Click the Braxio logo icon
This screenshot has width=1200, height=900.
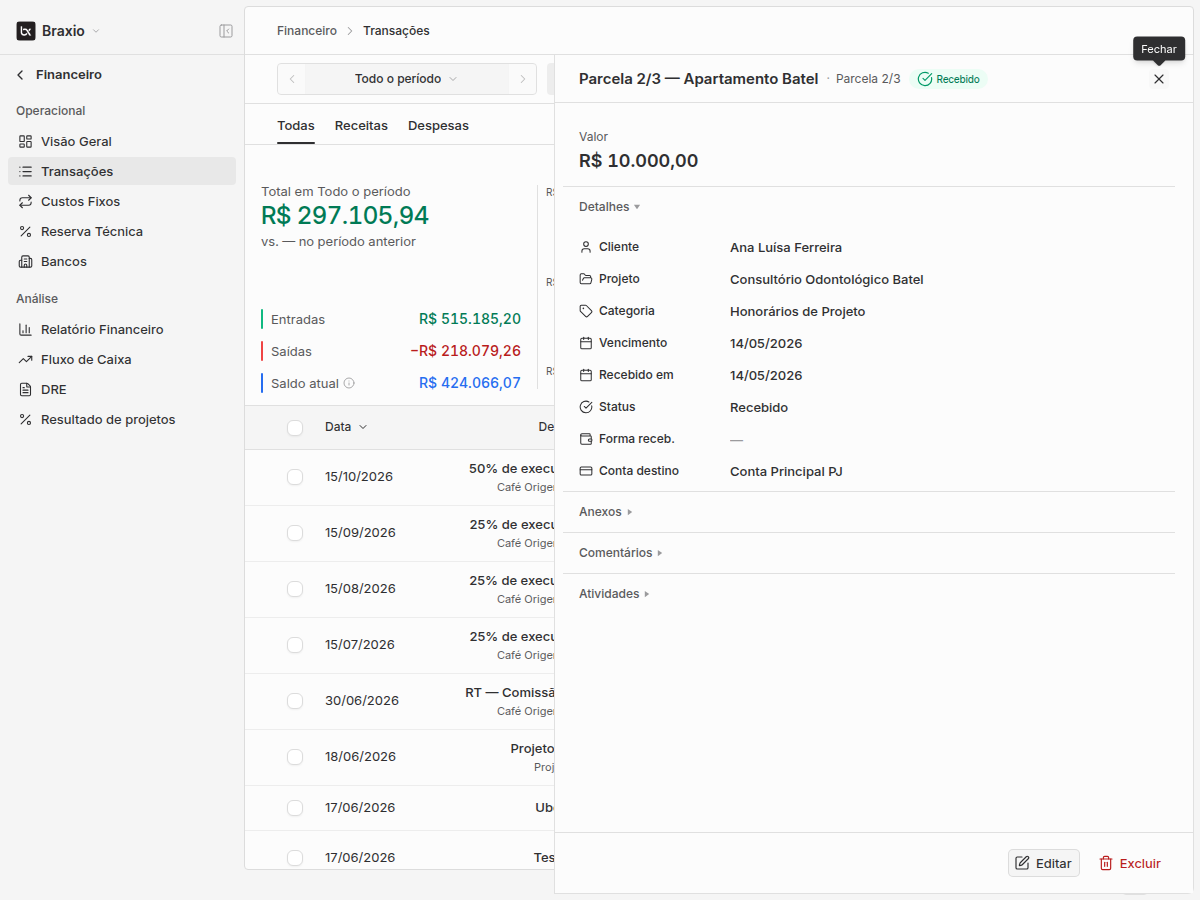[x=26, y=31]
